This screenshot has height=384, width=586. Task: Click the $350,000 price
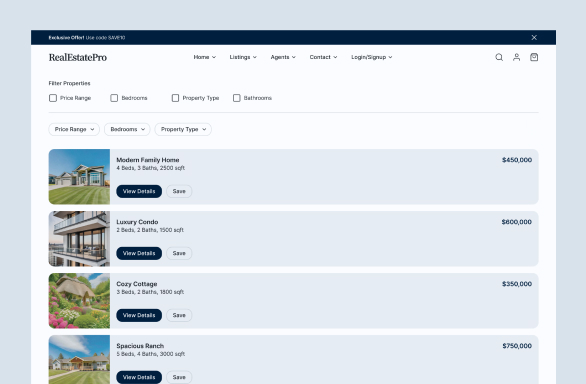pyautogui.click(x=517, y=284)
